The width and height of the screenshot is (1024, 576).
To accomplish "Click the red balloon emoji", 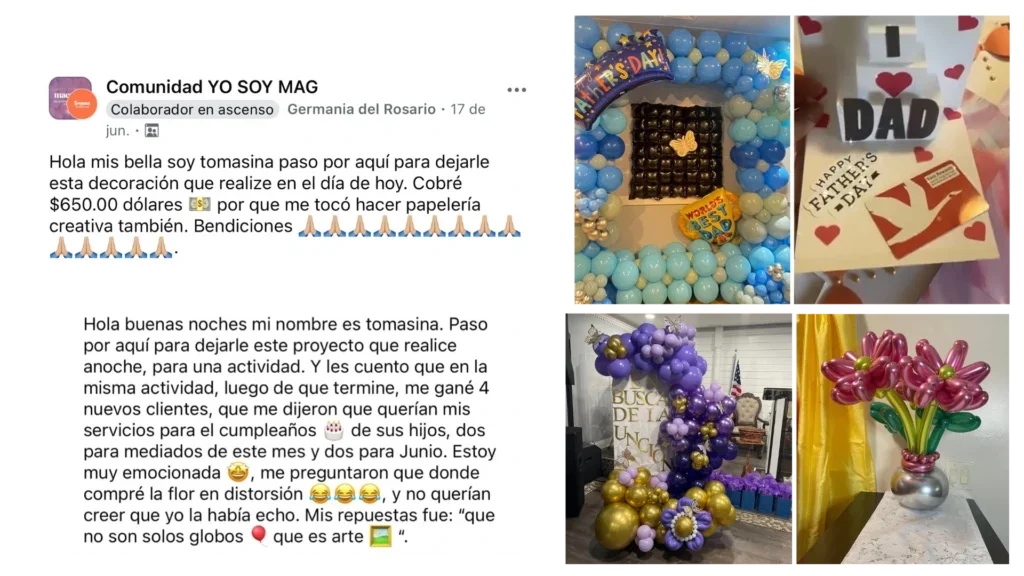I will point(259,536).
